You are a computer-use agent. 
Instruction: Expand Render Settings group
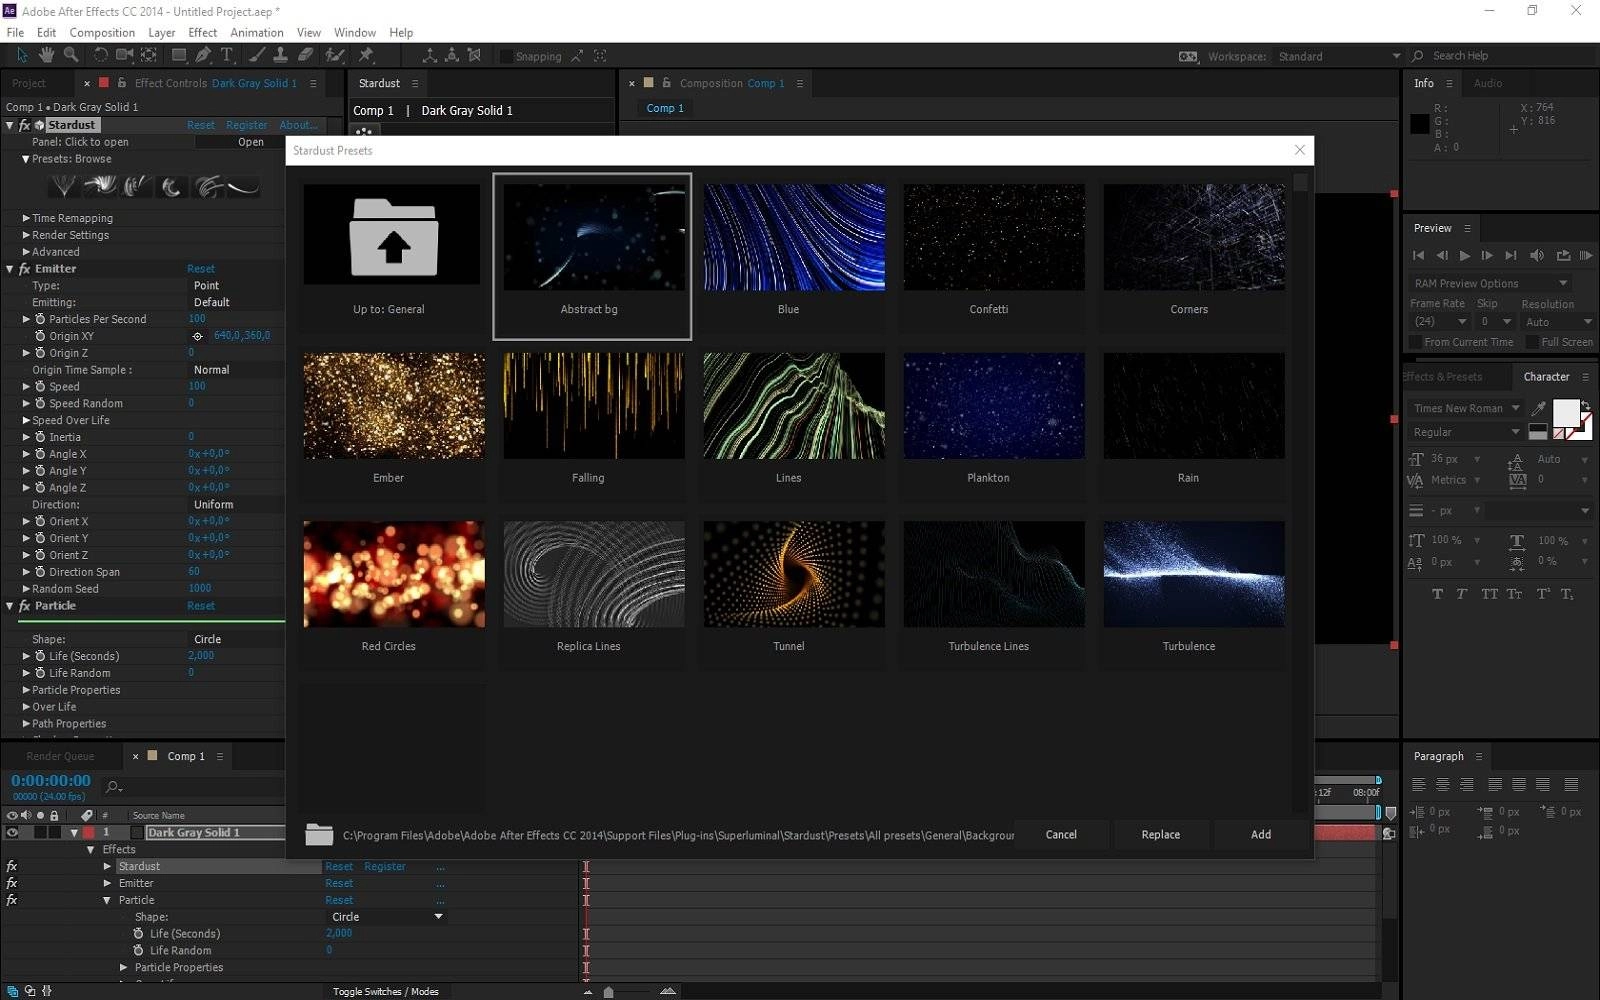point(26,235)
